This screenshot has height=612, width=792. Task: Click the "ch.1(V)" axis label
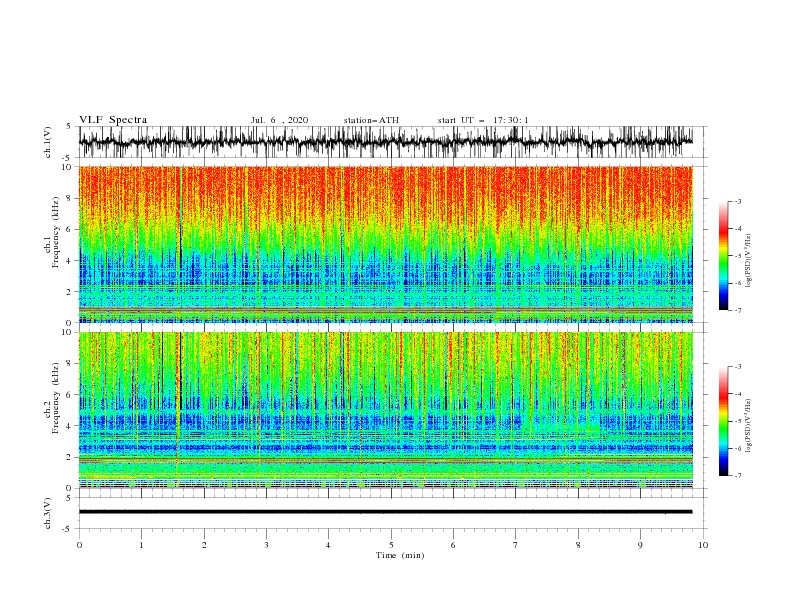coord(48,143)
